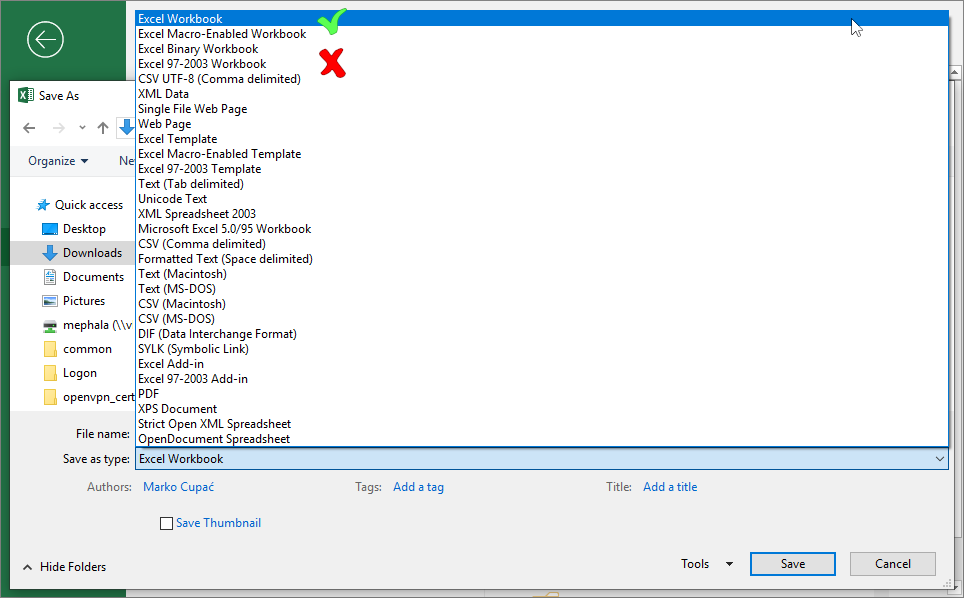Open the Organize menu
Image resolution: width=964 pixels, height=598 pixels.
click(x=58, y=161)
